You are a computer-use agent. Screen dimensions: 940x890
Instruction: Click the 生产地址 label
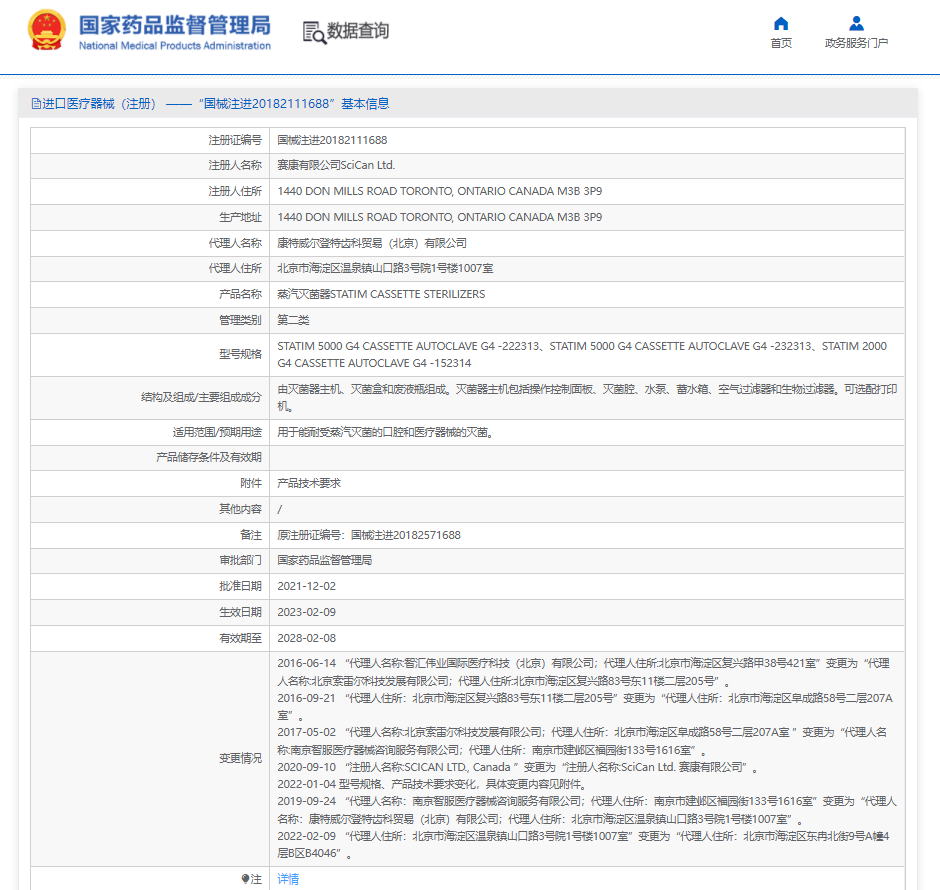(x=240, y=217)
